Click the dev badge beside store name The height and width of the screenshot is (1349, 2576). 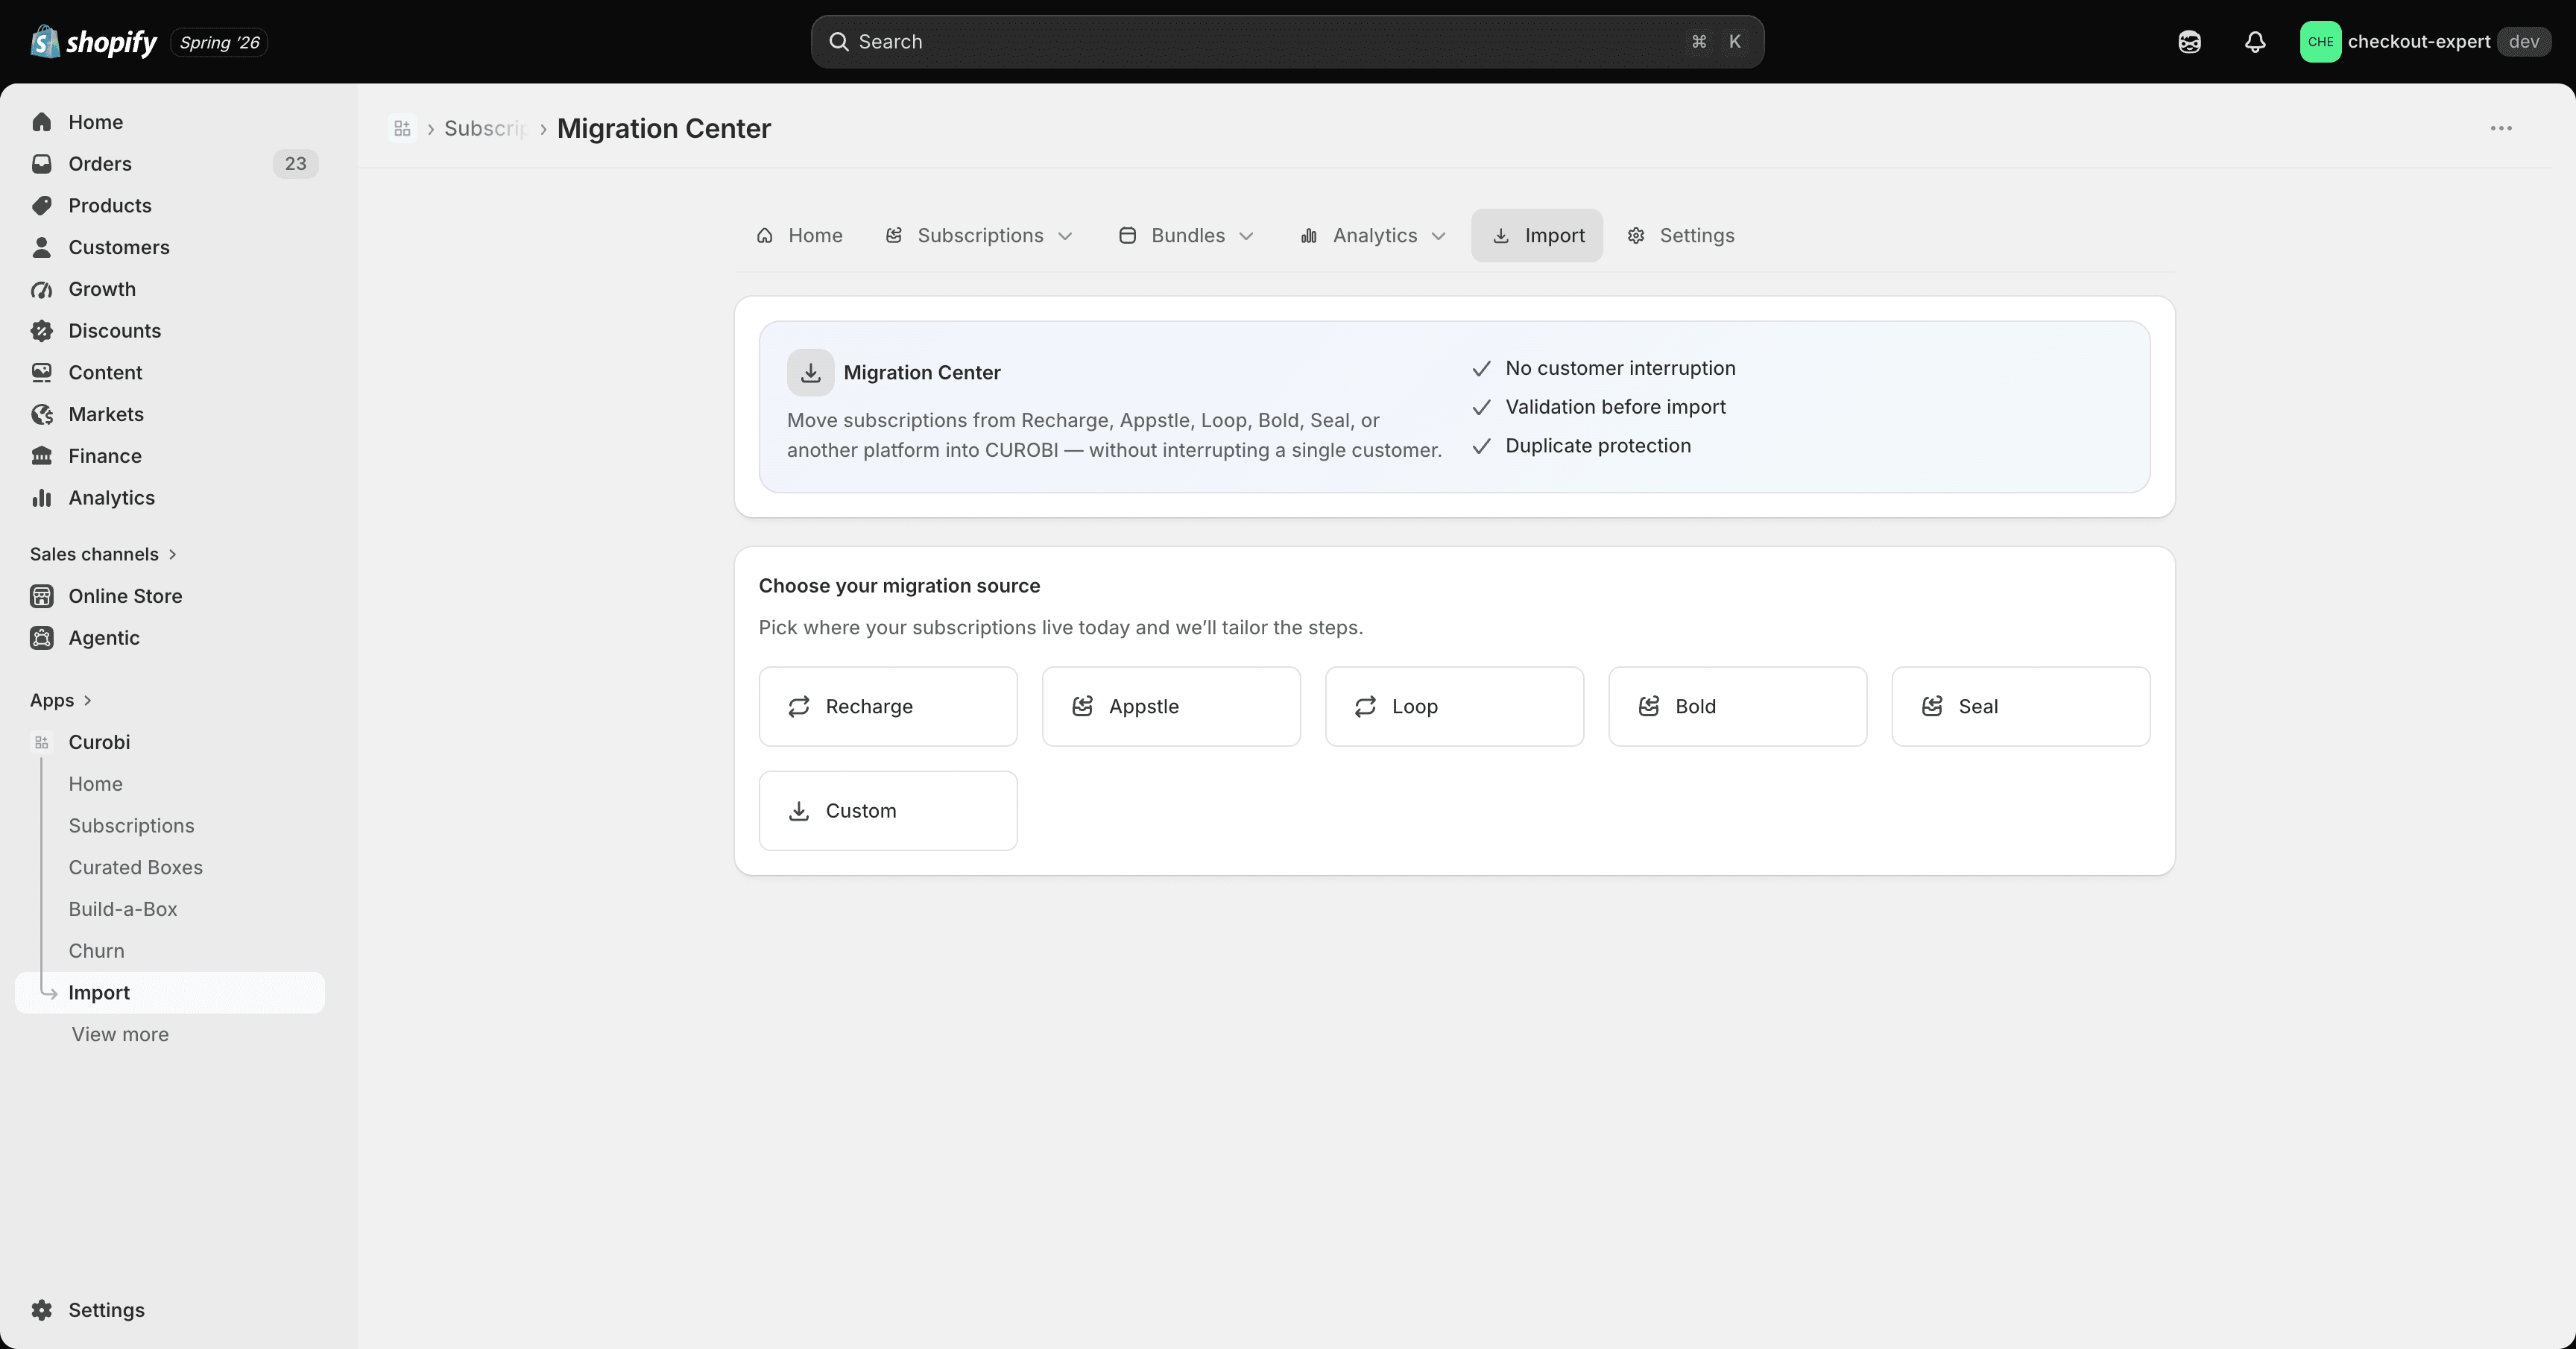(2524, 42)
